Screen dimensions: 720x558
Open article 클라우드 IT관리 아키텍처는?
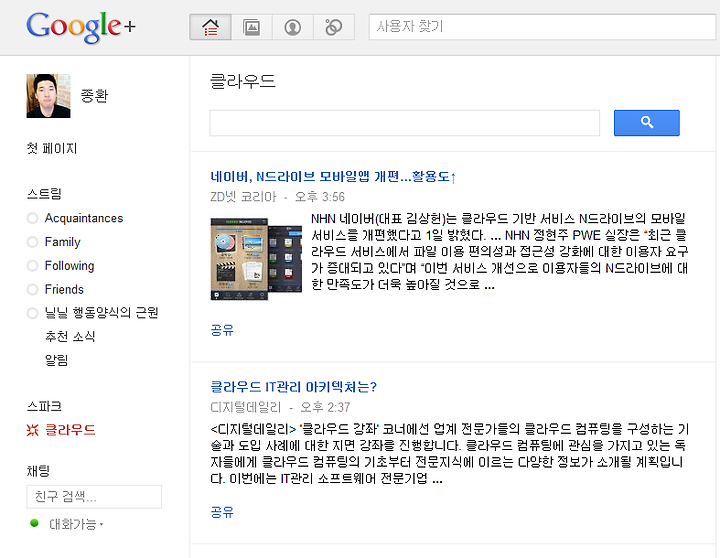pos(293,387)
